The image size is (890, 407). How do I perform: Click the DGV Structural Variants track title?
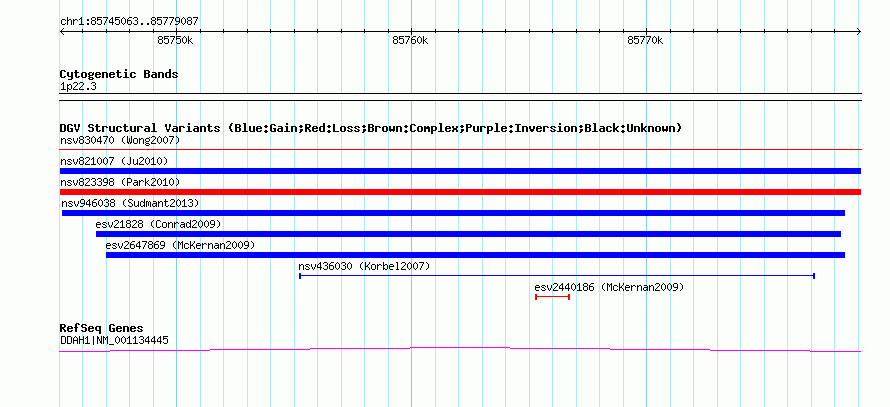point(371,128)
